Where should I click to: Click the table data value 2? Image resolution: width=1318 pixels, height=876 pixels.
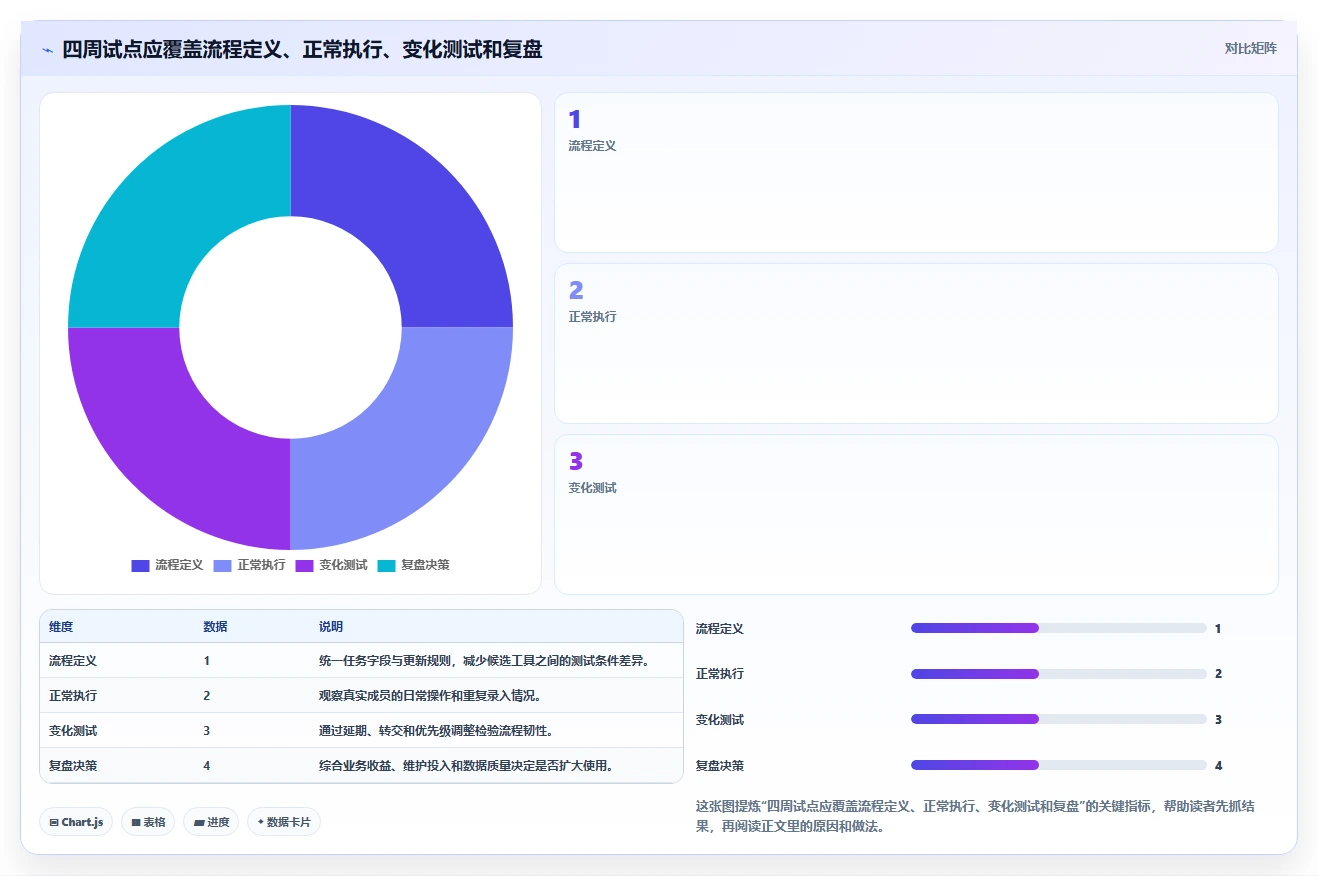207,696
